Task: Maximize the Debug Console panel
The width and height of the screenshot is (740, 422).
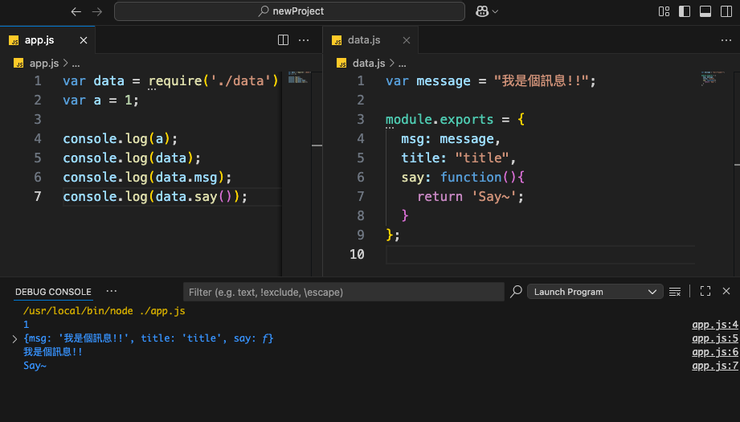Action: point(705,291)
